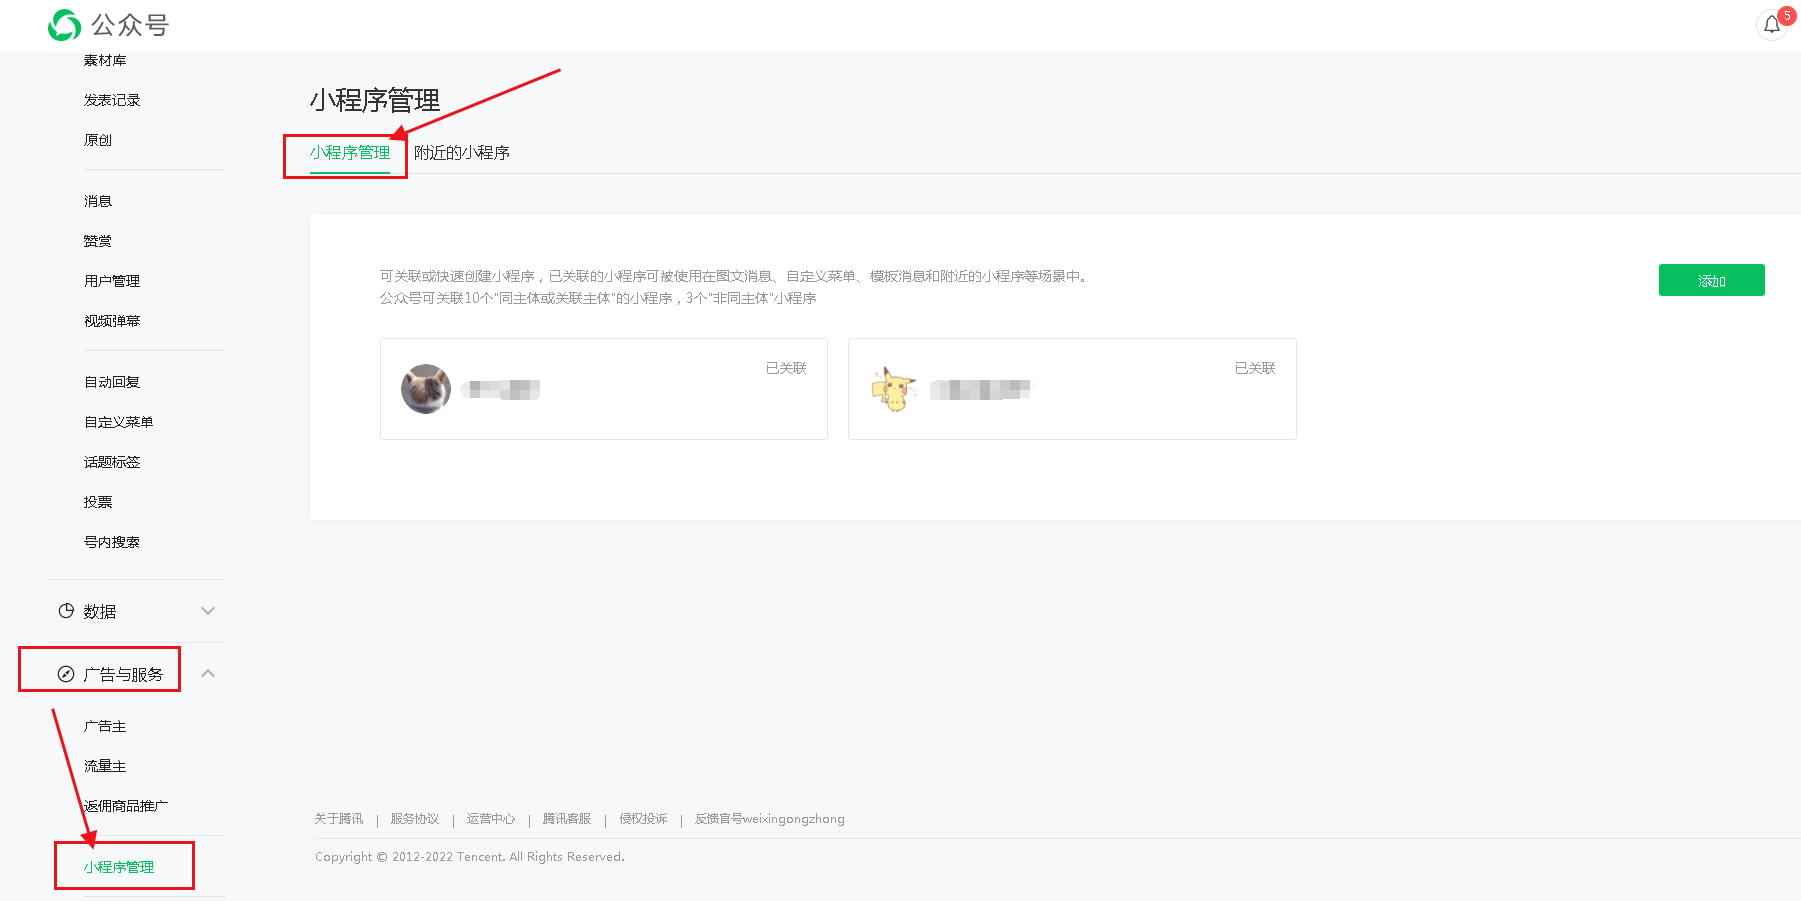1801x901 pixels.
Task: Click the line starting 公众号可关联10个
Action: coord(598,298)
